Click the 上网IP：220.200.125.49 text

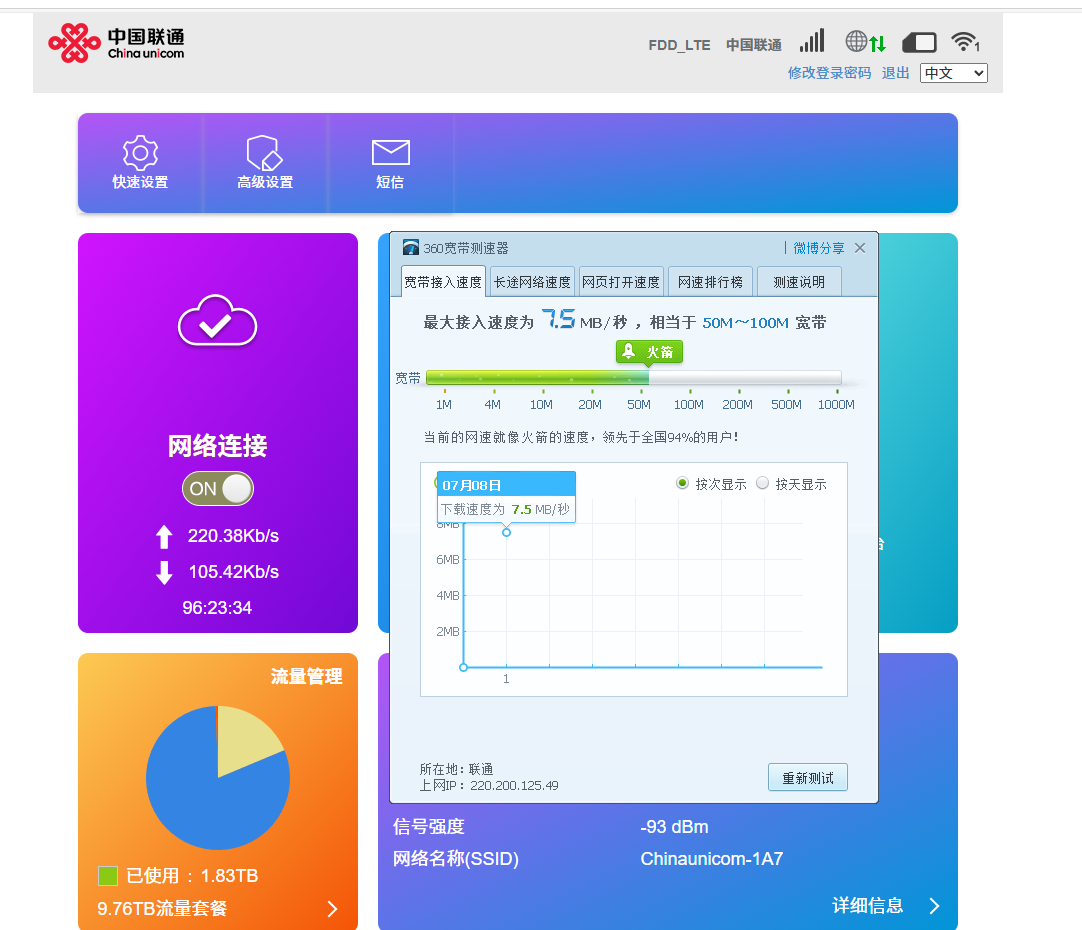click(489, 786)
